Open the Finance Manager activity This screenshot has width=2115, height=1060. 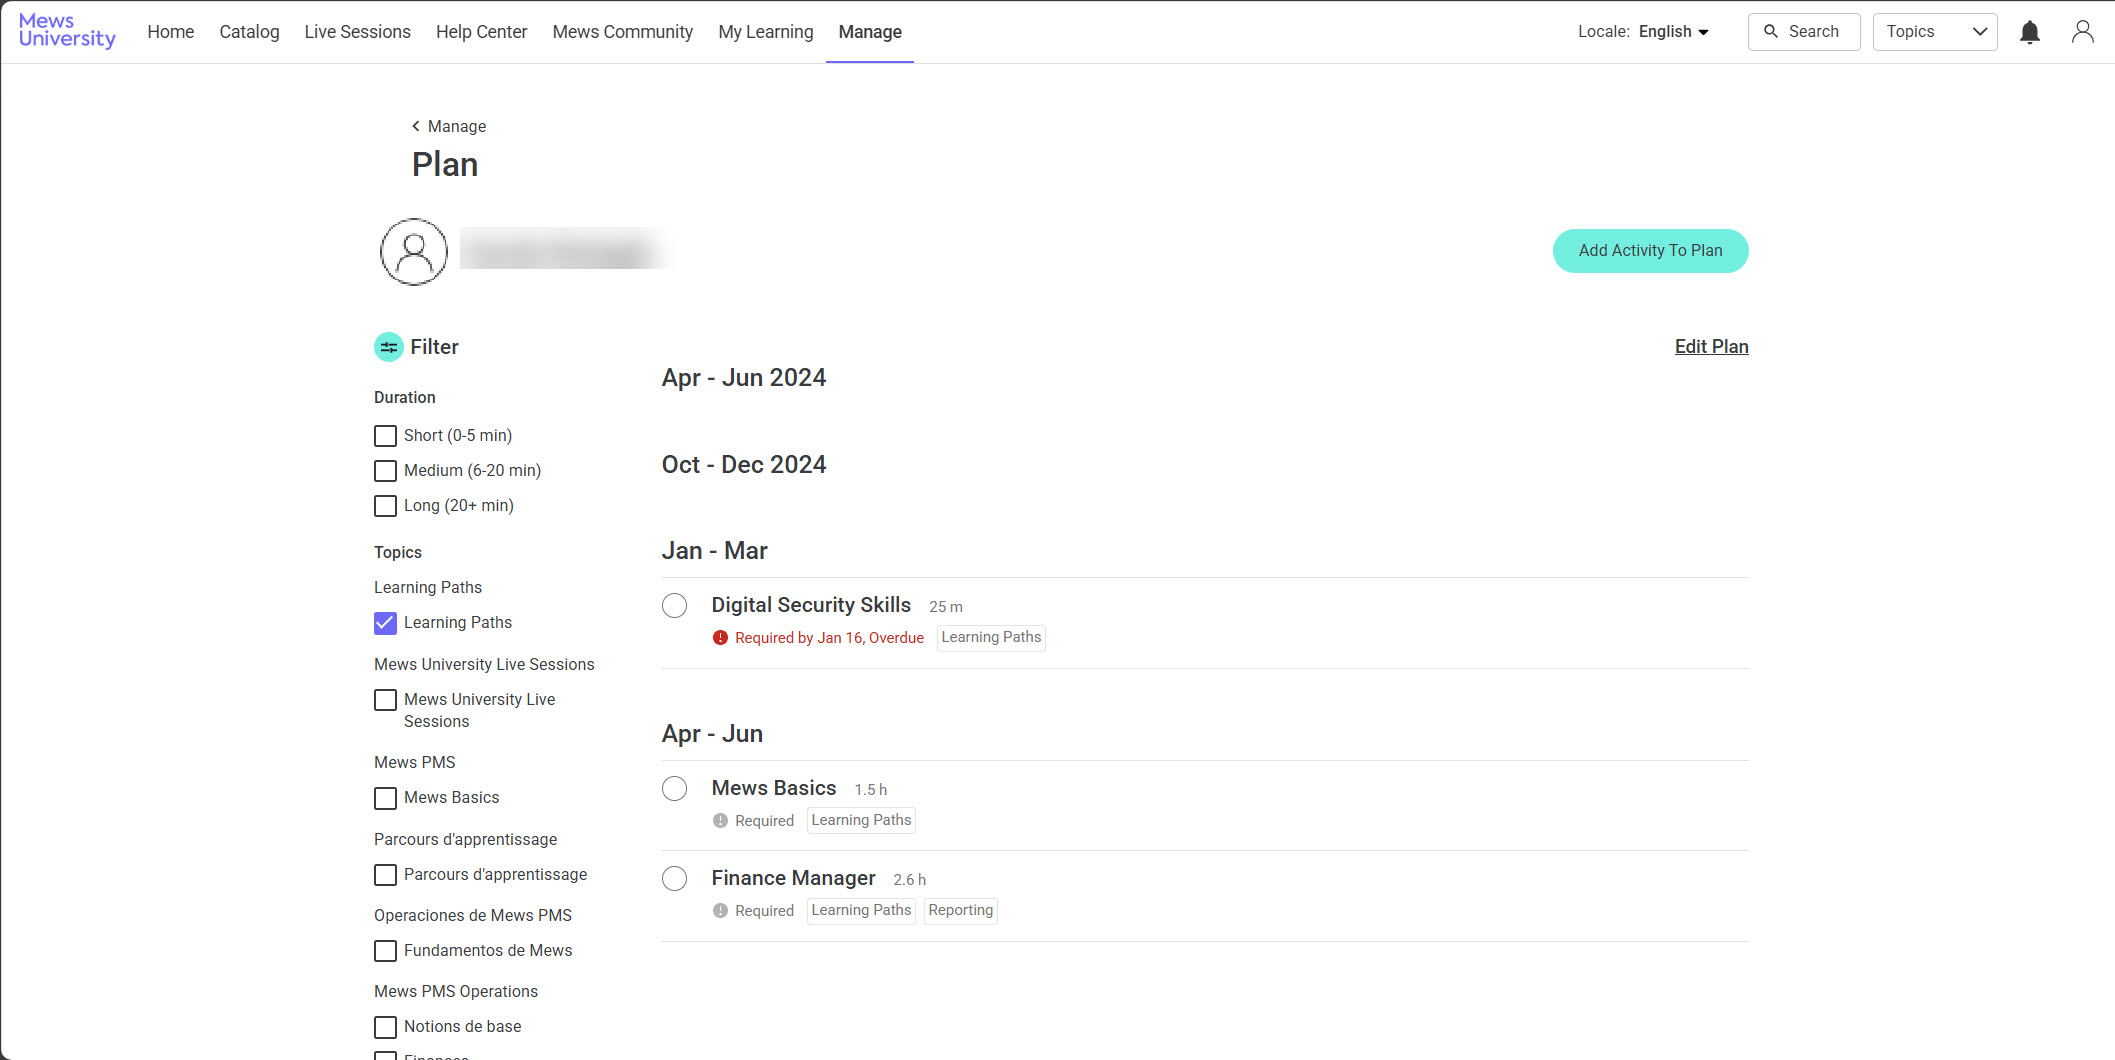tap(793, 878)
